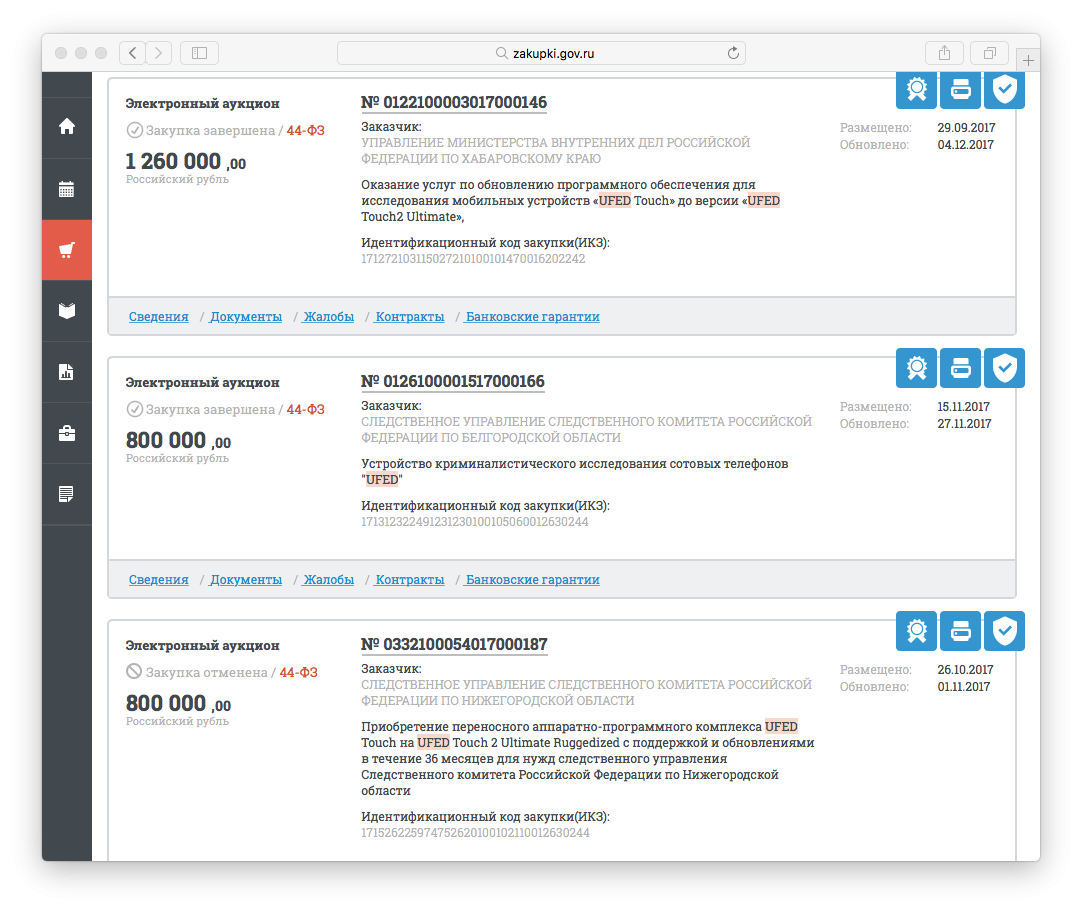1082x911 pixels.
Task: Open auction number 0332100054017000187
Action: click(x=453, y=645)
